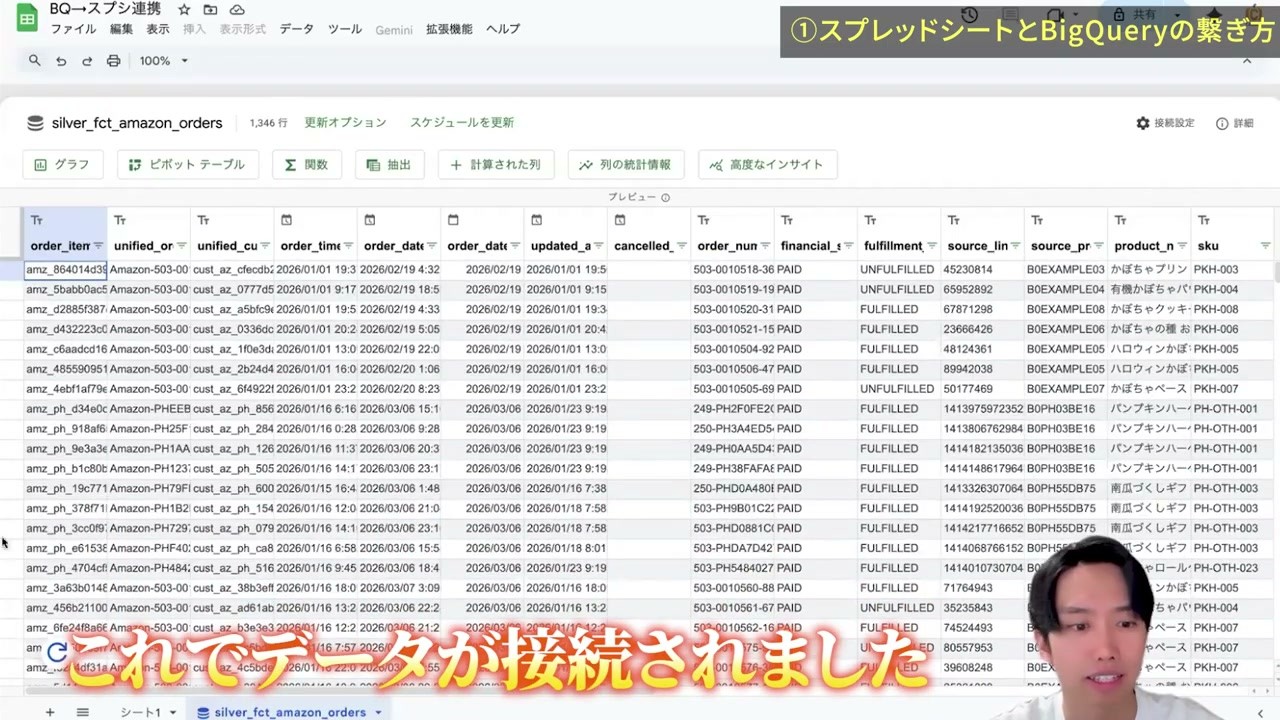Click the グラフ chart button

pos(62,164)
